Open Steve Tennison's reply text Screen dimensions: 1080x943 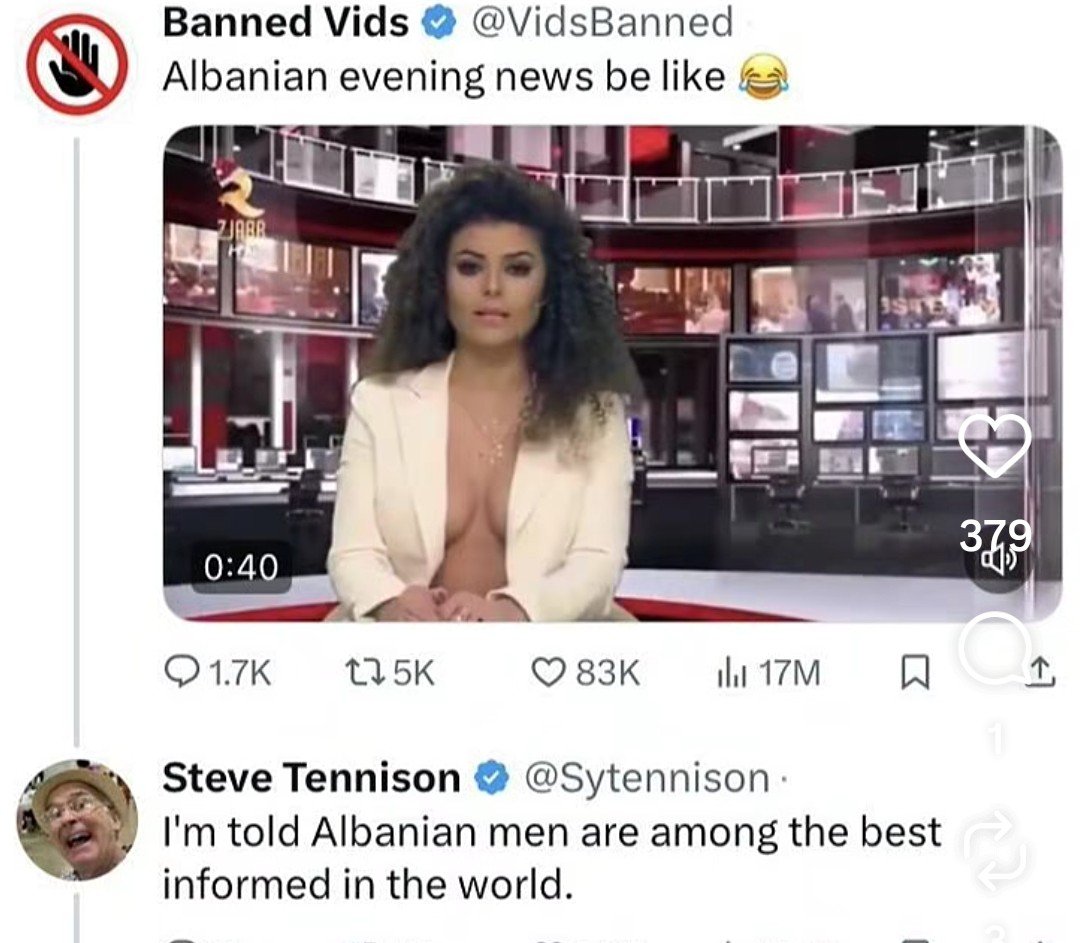pyautogui.click(x=551, y=858)
